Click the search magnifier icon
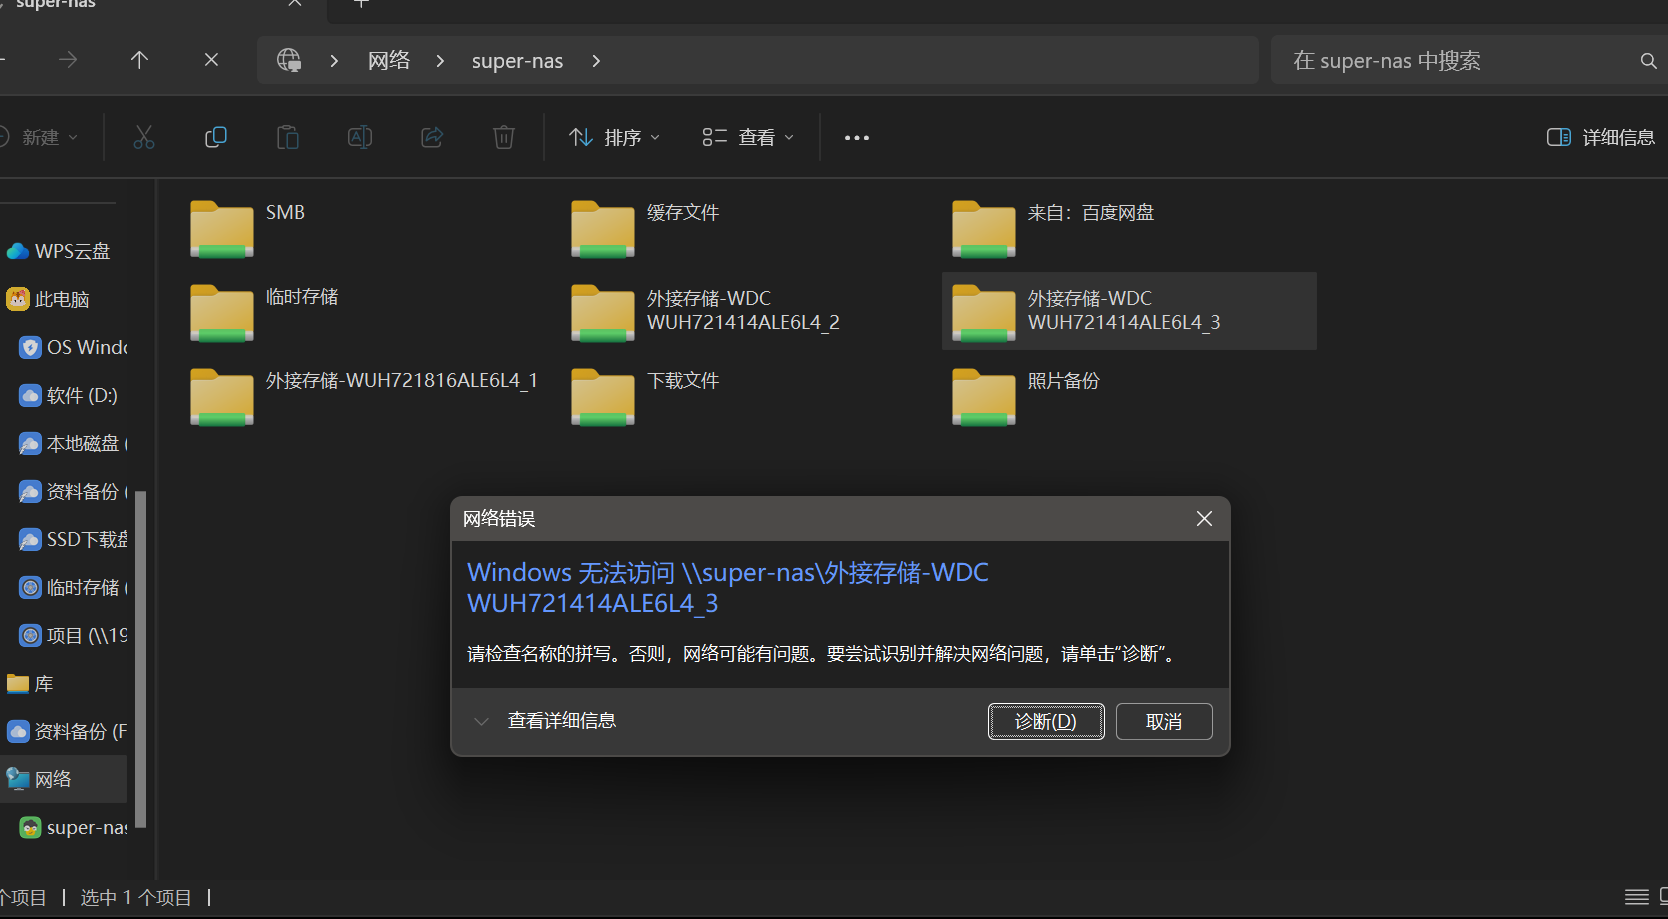This screenshot has height=919, width=1668. pos(1649,61)
